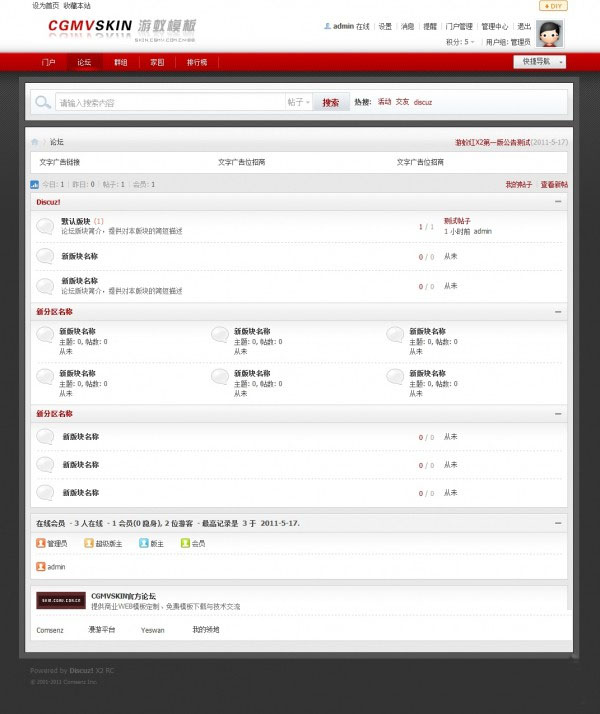Click the CGMVSKIN official forum banner image

point(61,601)
